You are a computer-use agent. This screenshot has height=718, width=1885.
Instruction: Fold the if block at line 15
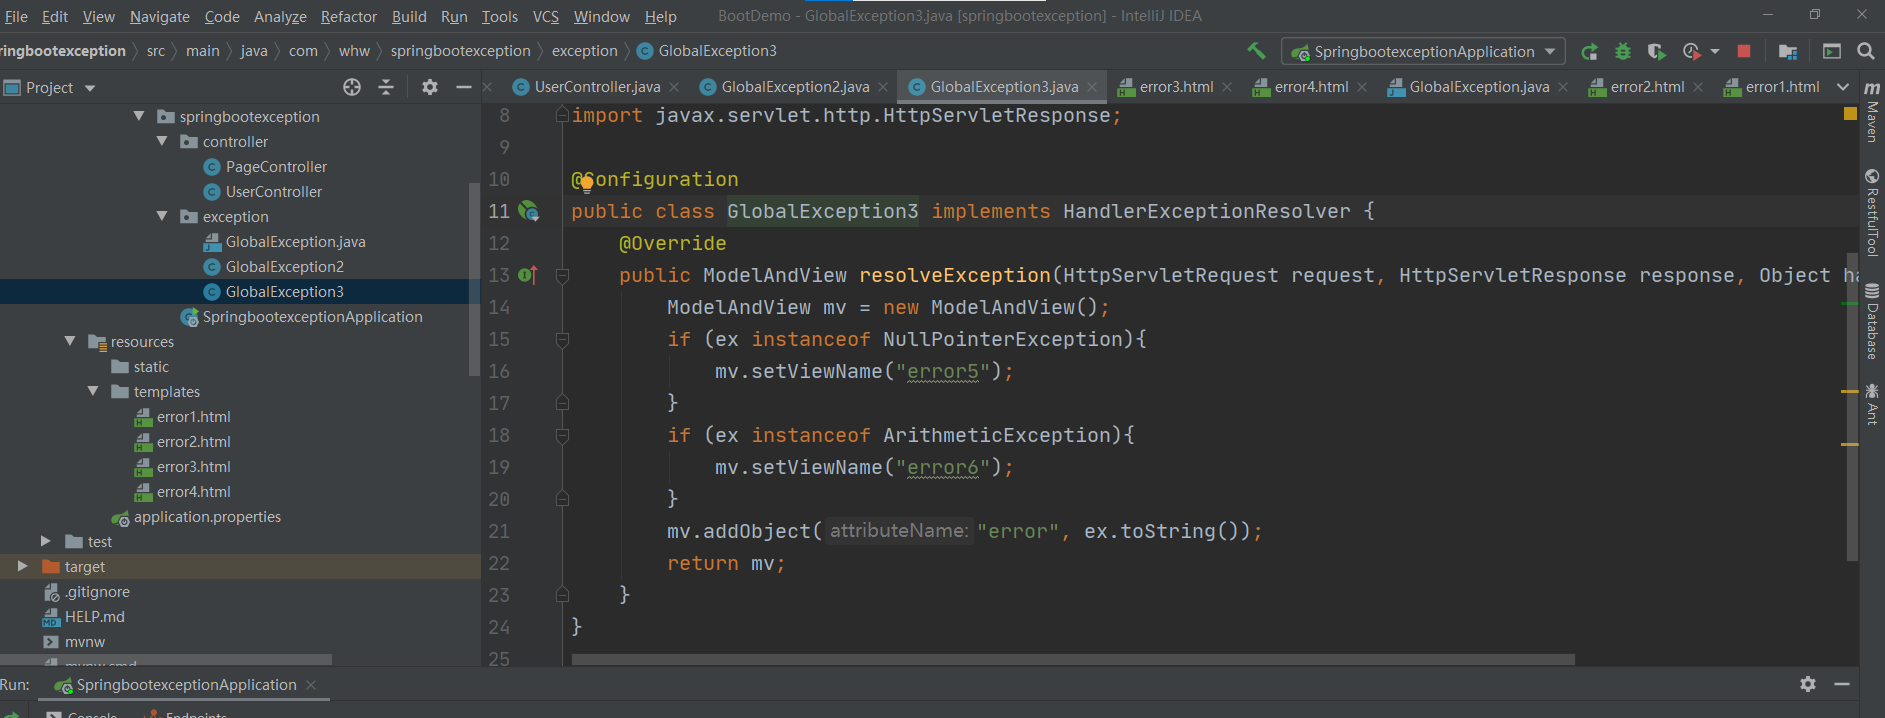tap(562, 339)
